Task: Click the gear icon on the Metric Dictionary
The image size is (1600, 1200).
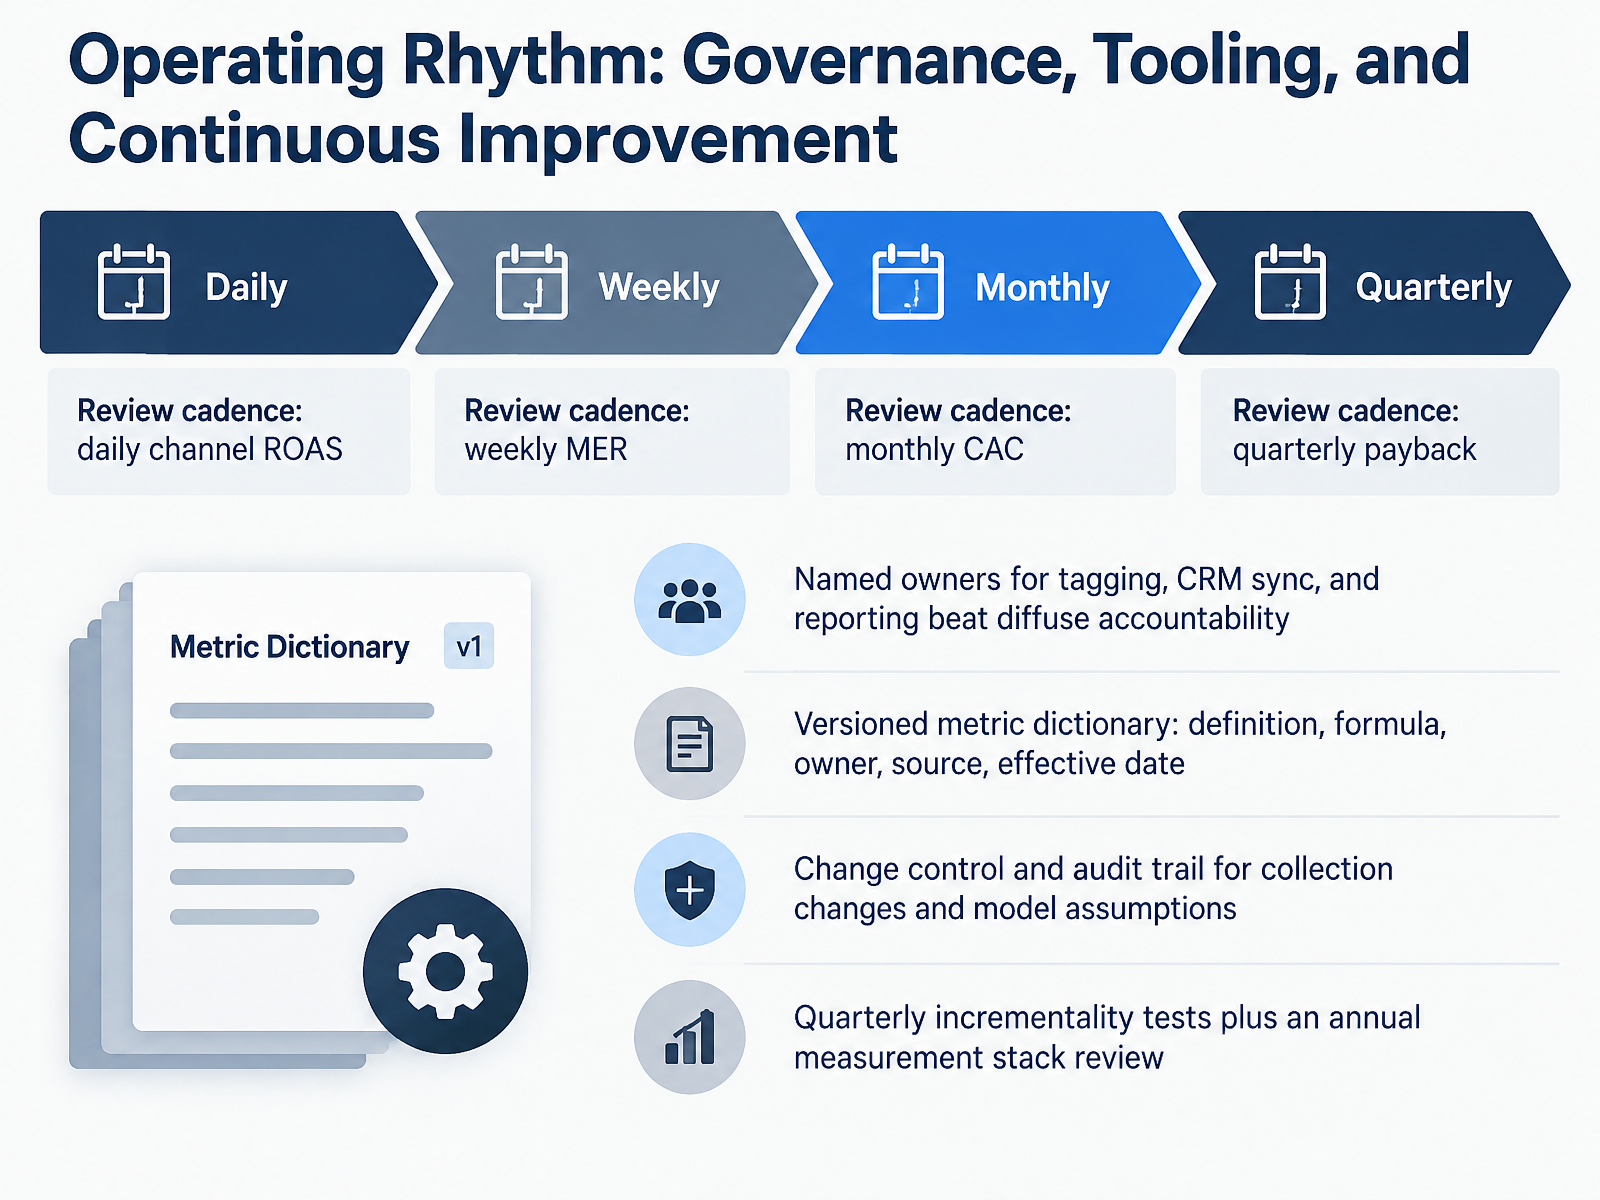Action: (x=445, y=971)
